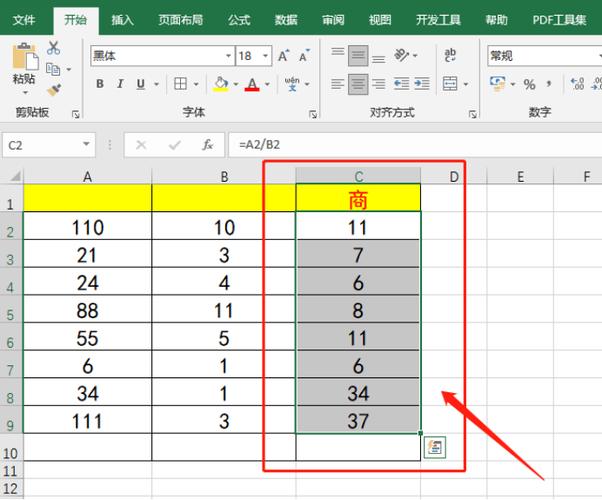Click the Cut scissors icon
Screen dimensions: 602x500
click(53, 48)
